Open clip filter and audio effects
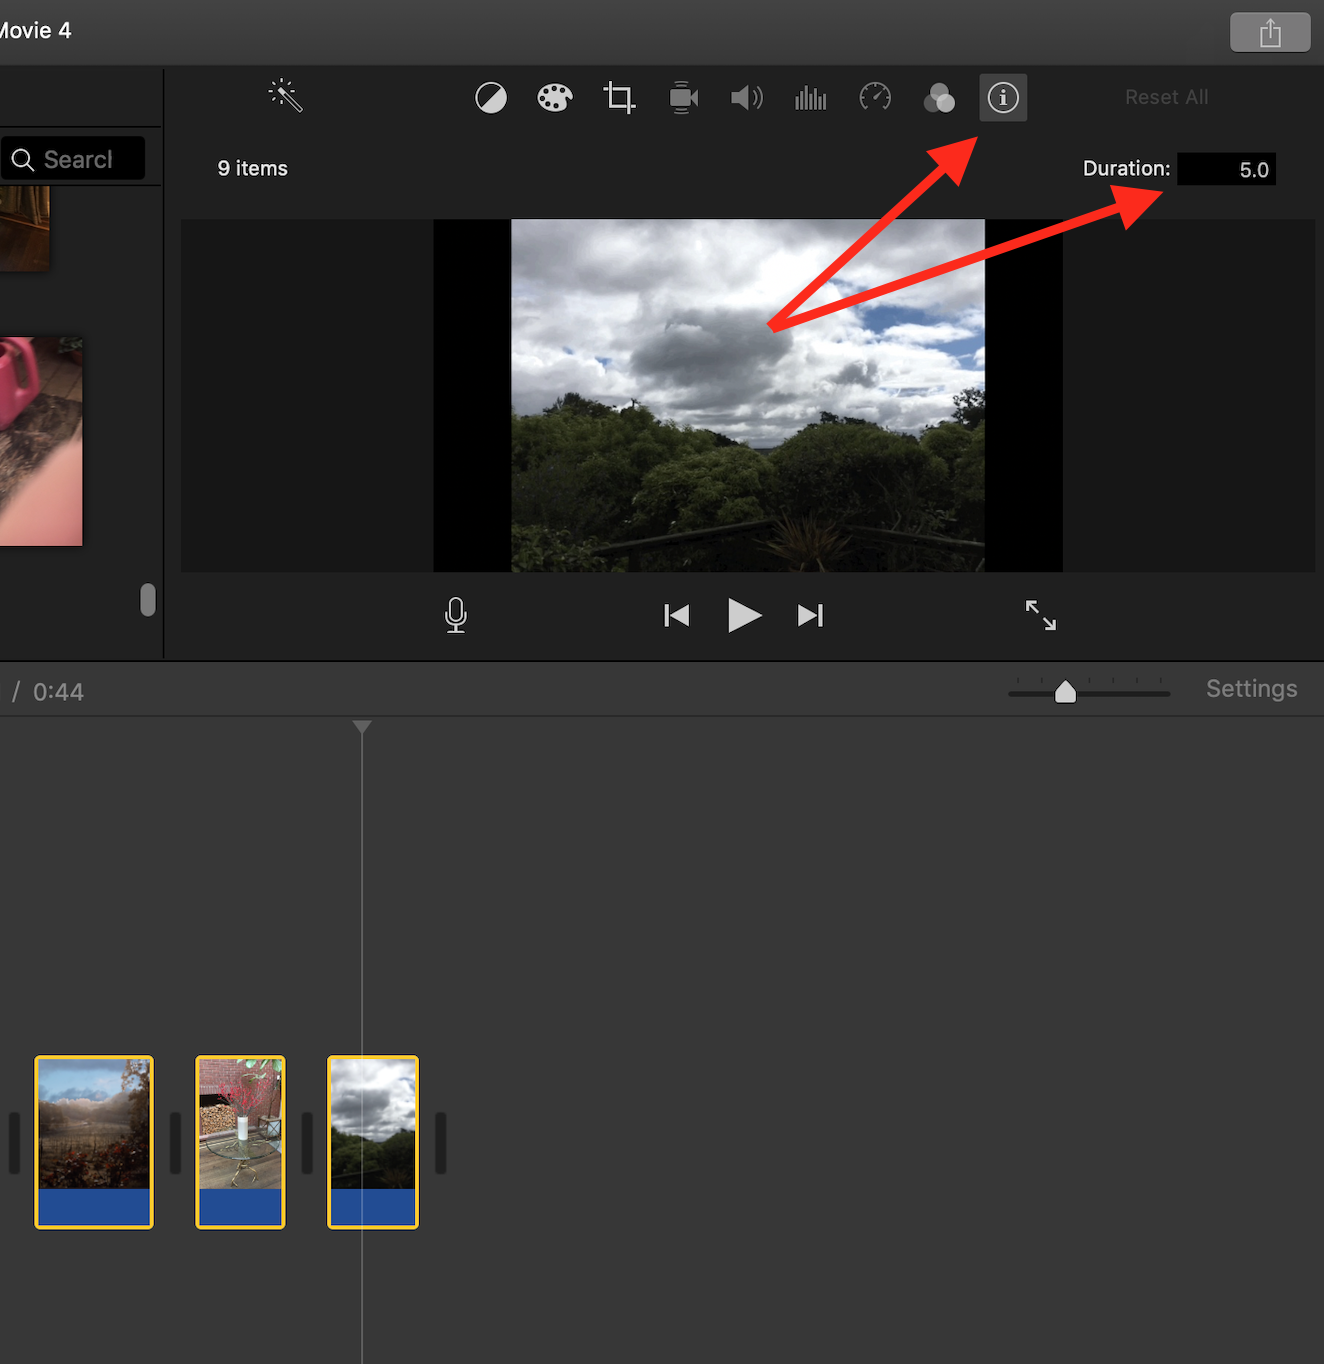This screenshot has height=1364, width=1324. coord(939,98)
